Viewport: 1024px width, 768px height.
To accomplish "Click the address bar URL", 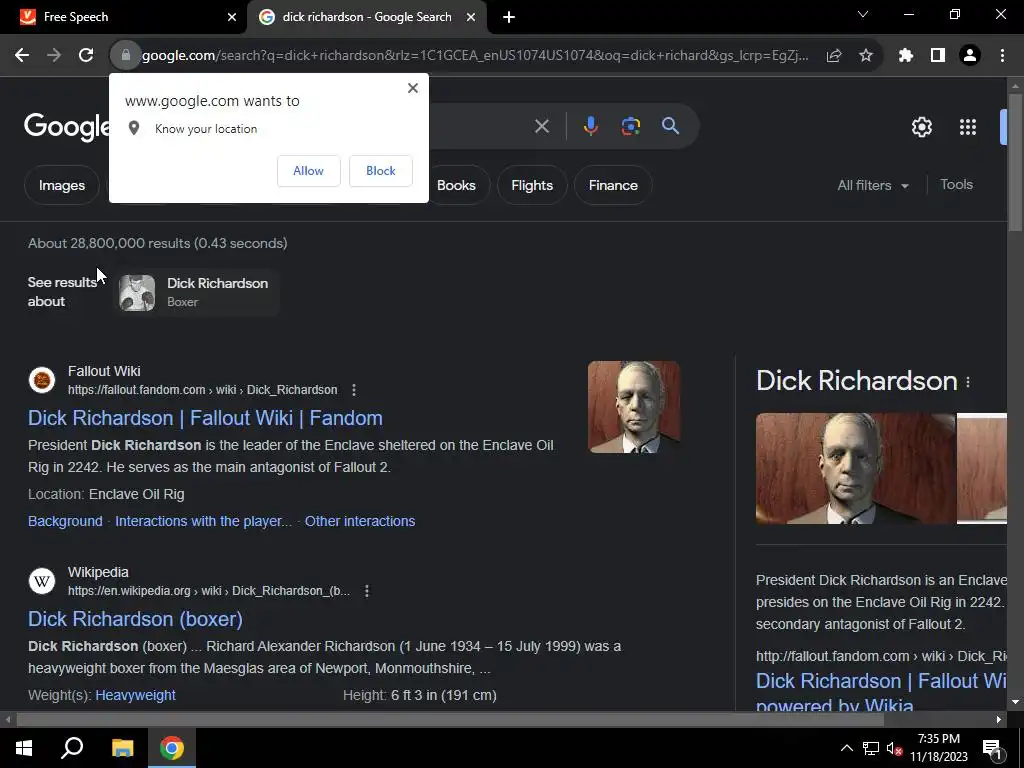I will coord(475,56).
